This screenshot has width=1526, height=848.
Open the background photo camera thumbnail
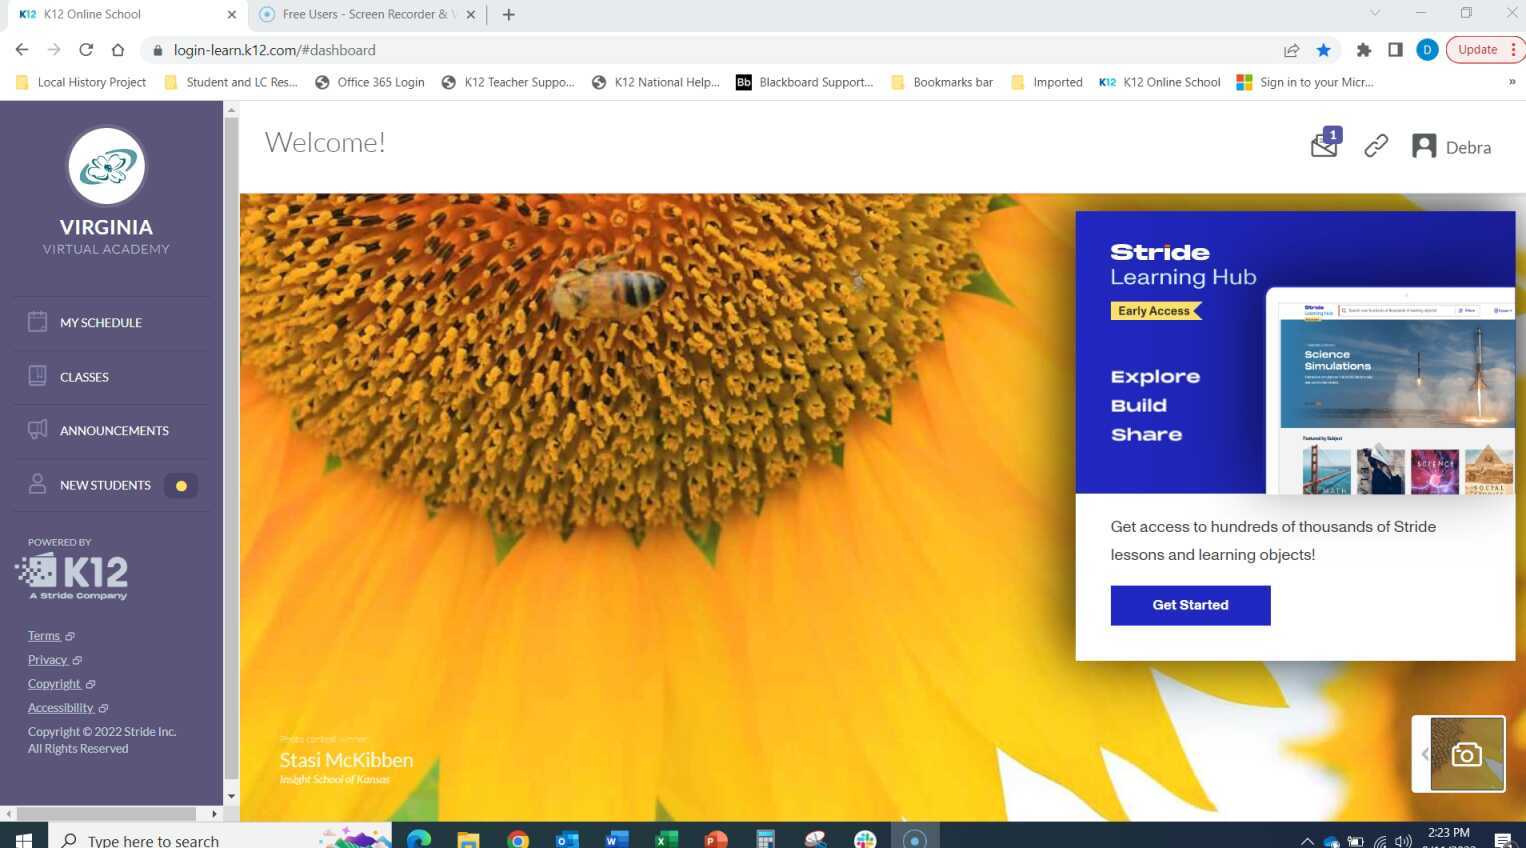(1467, 754)
